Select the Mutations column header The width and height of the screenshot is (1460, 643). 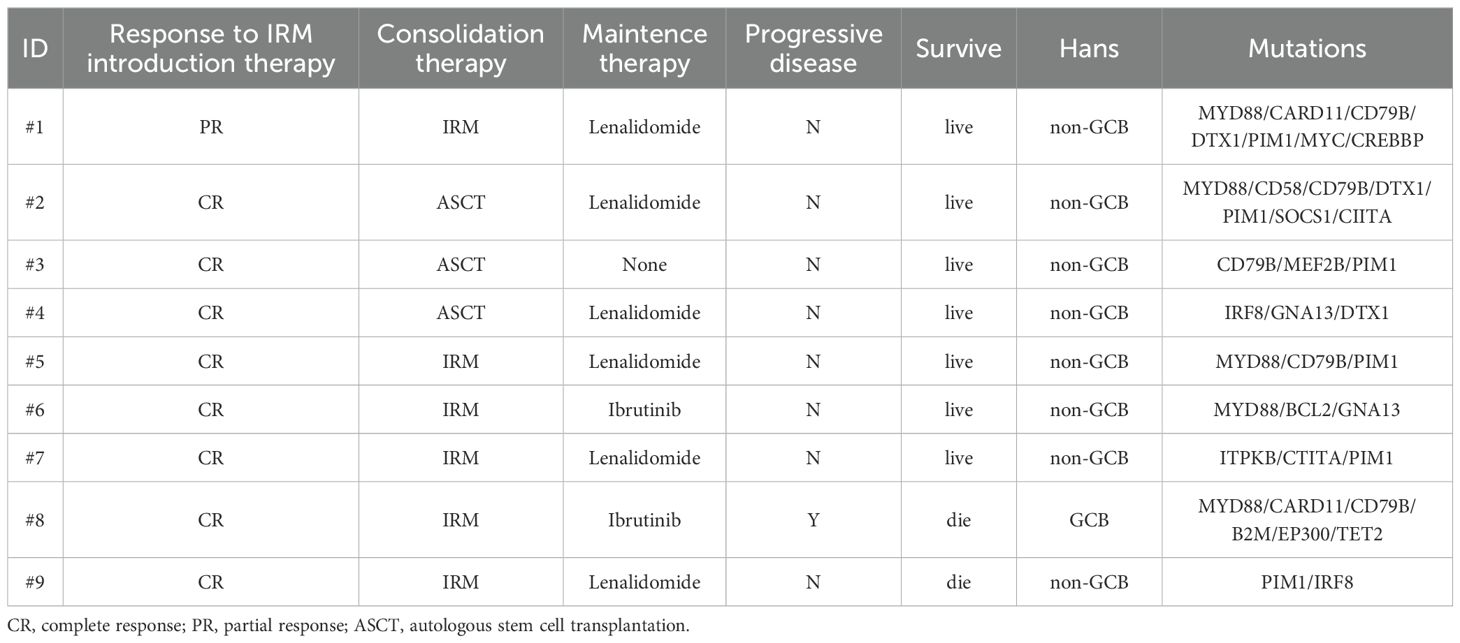1307,48
